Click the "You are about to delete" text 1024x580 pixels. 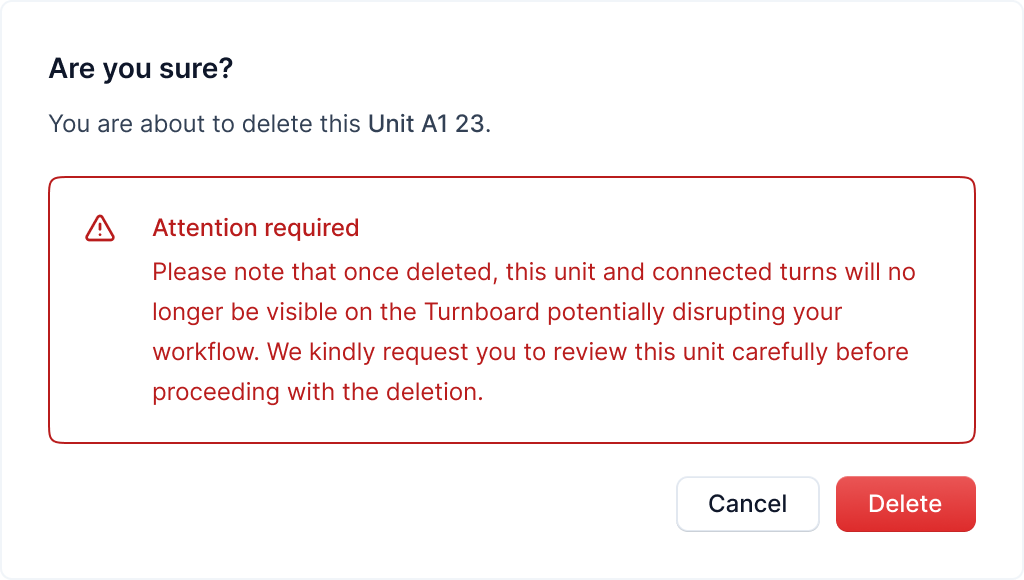(181, 125)
